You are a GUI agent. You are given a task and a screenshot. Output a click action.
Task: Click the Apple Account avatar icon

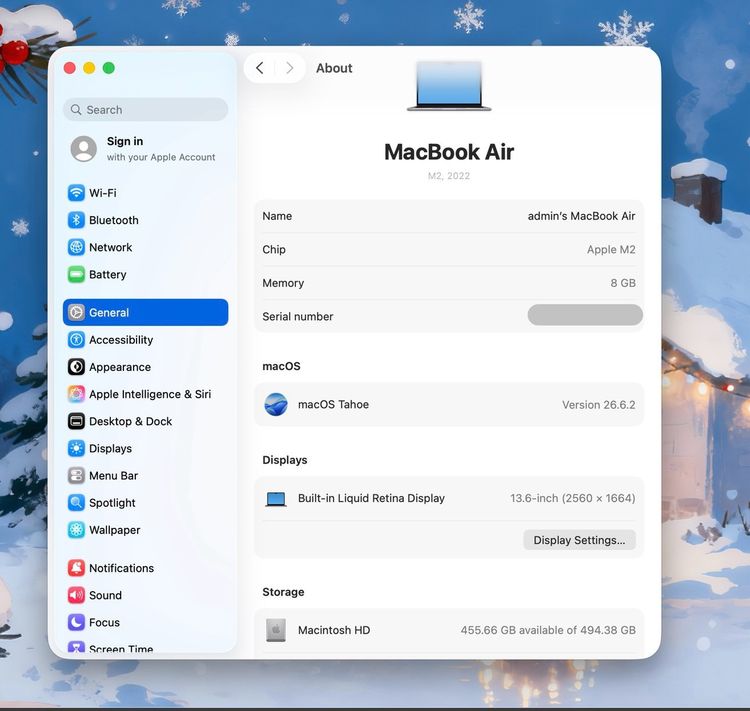(x=84, y=149)
